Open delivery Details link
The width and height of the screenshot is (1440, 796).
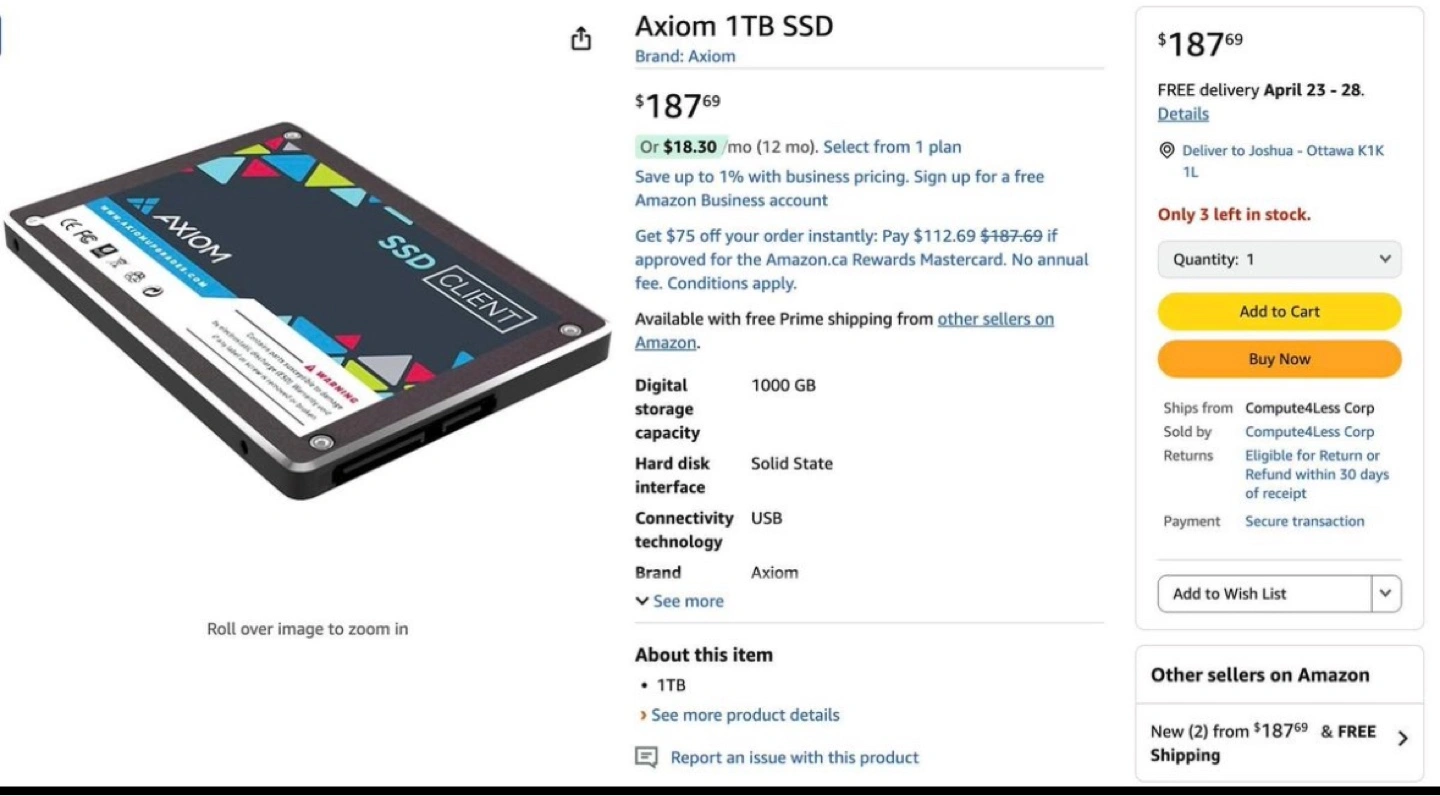click(1183, 114)
